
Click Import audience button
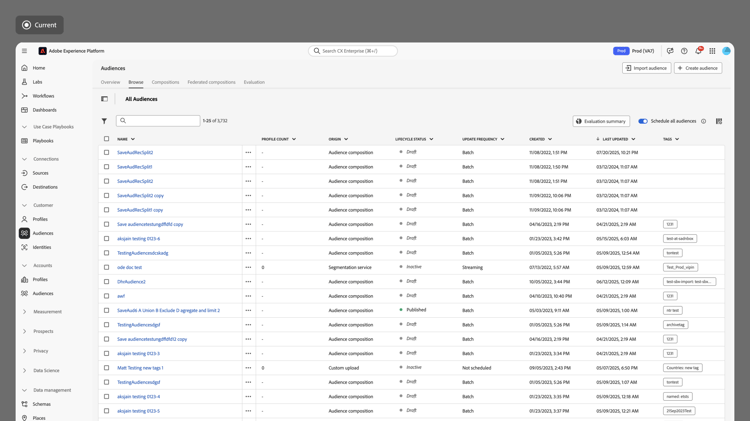(646, 68)
